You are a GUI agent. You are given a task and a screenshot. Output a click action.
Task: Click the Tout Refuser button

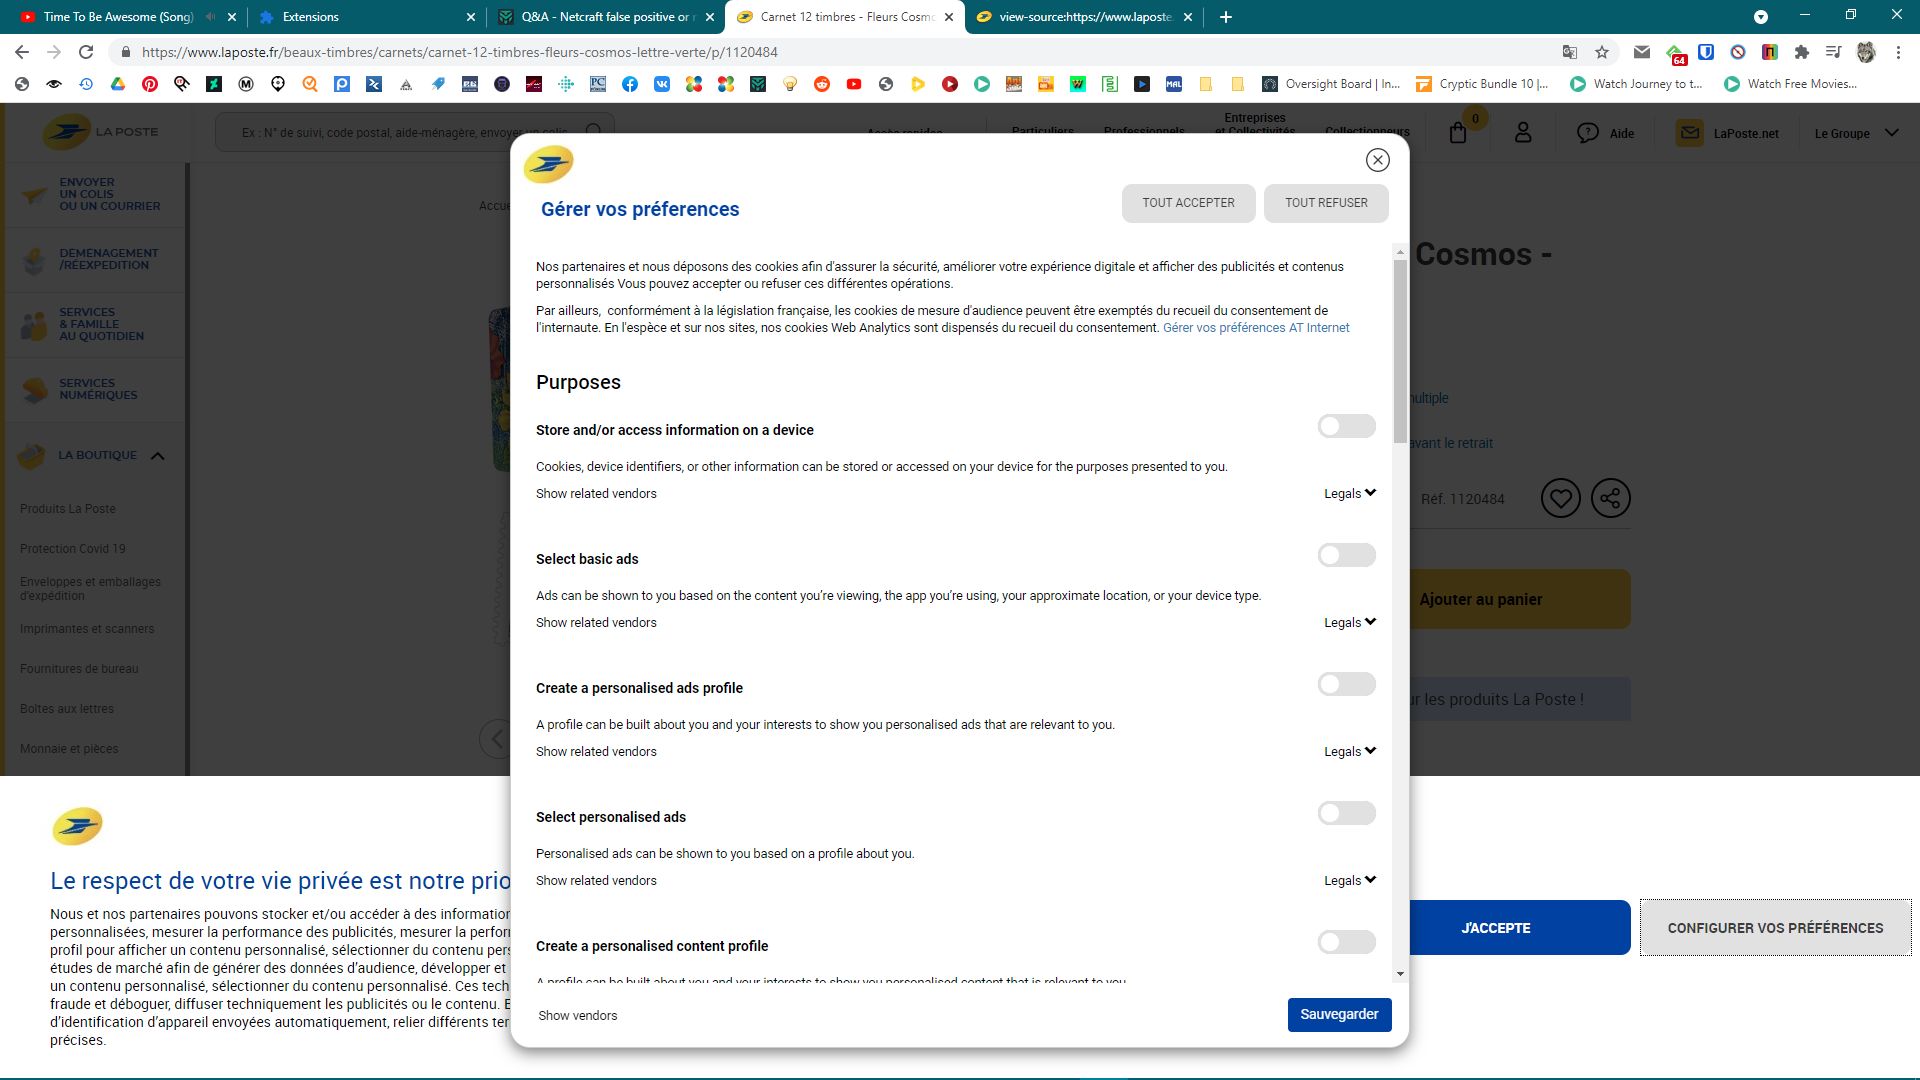click(x=1325, y=203)
